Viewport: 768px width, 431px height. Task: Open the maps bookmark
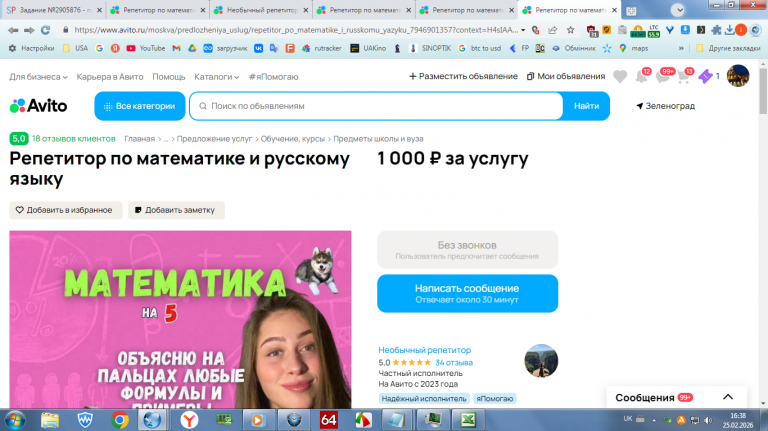pos(633,48)
